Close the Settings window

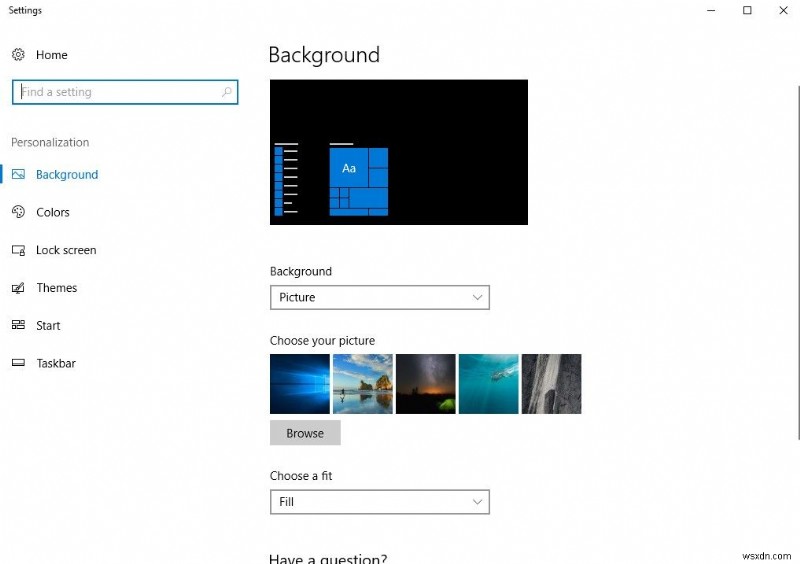(783, 10)
